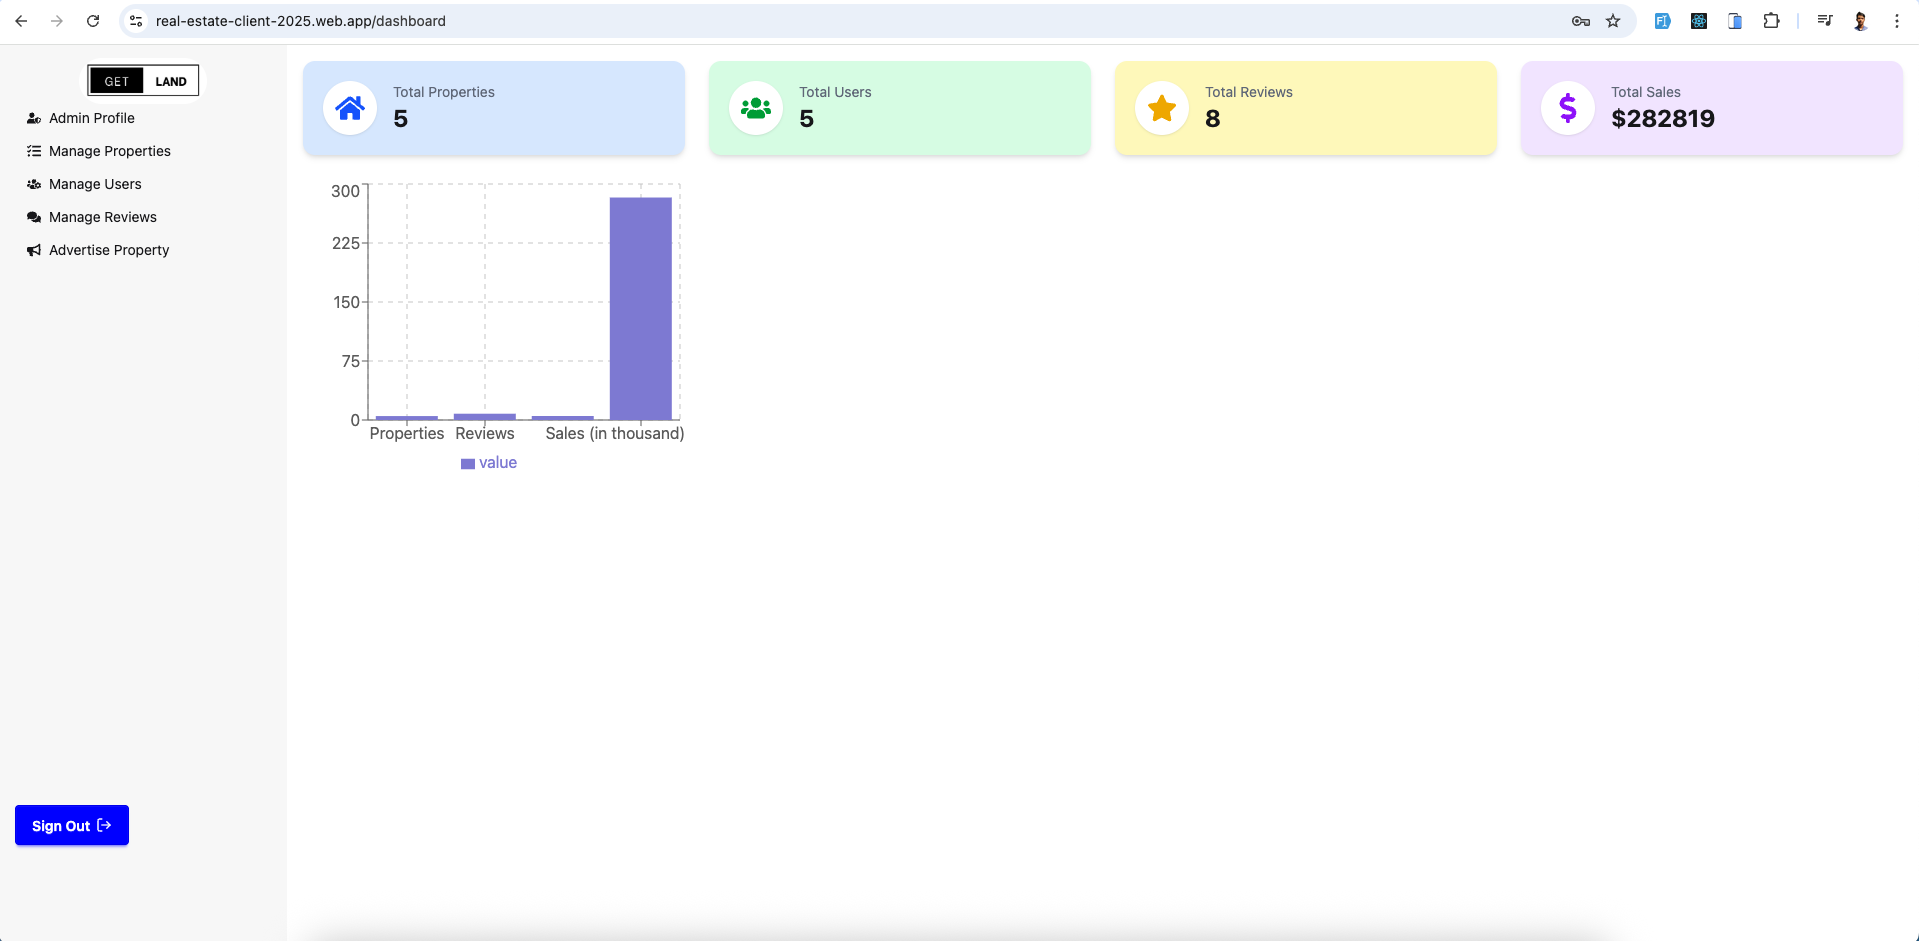The image size is (1919, 941).
Task: Open the Extensions puzzle icon
Action: tap(1771, 21)
